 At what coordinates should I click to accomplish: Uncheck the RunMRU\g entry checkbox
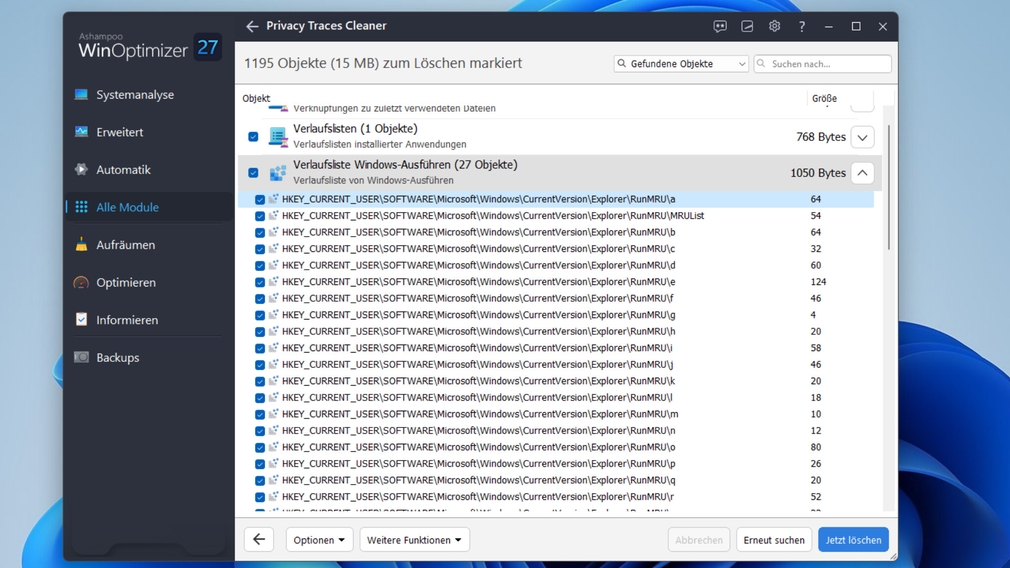(x=260, y=315)
